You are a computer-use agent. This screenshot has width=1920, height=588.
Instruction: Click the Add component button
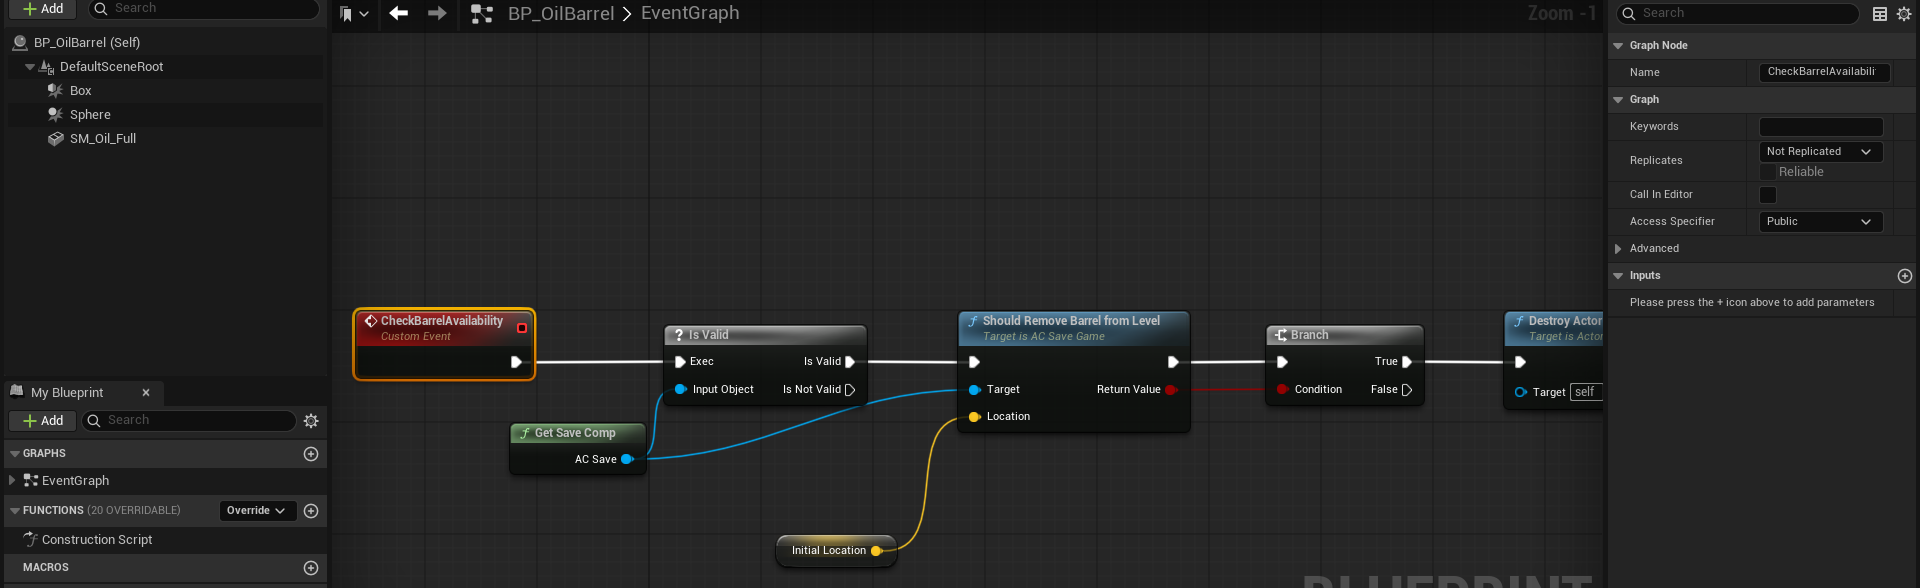click(44, 8)
